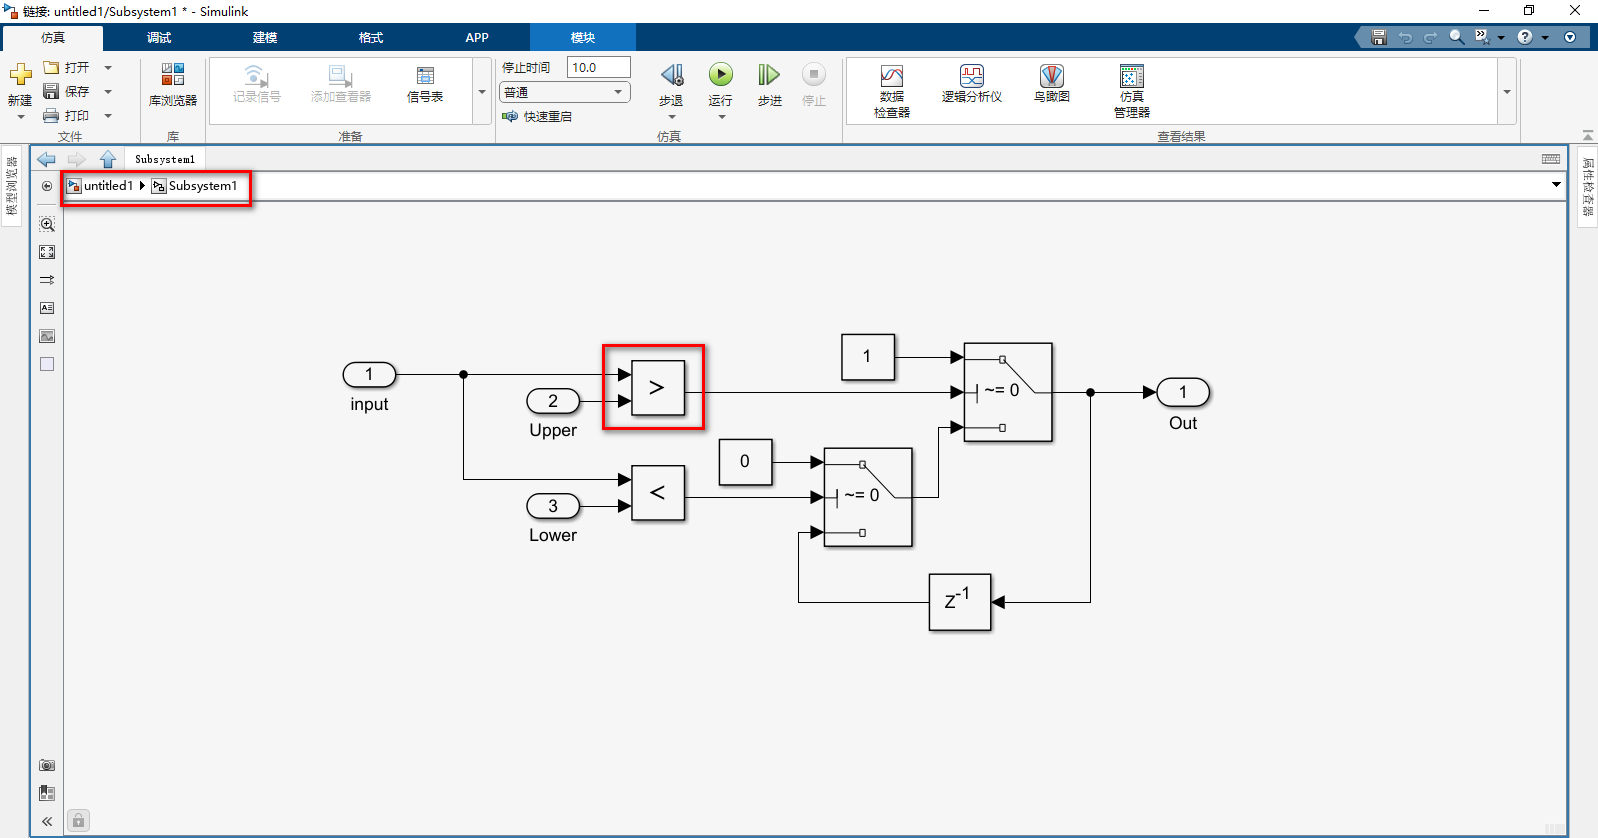This screenshot has height=838, width=1598.
Task: Expand the 准备 gallery dropdown arrow
Action: tap(482, 92)
